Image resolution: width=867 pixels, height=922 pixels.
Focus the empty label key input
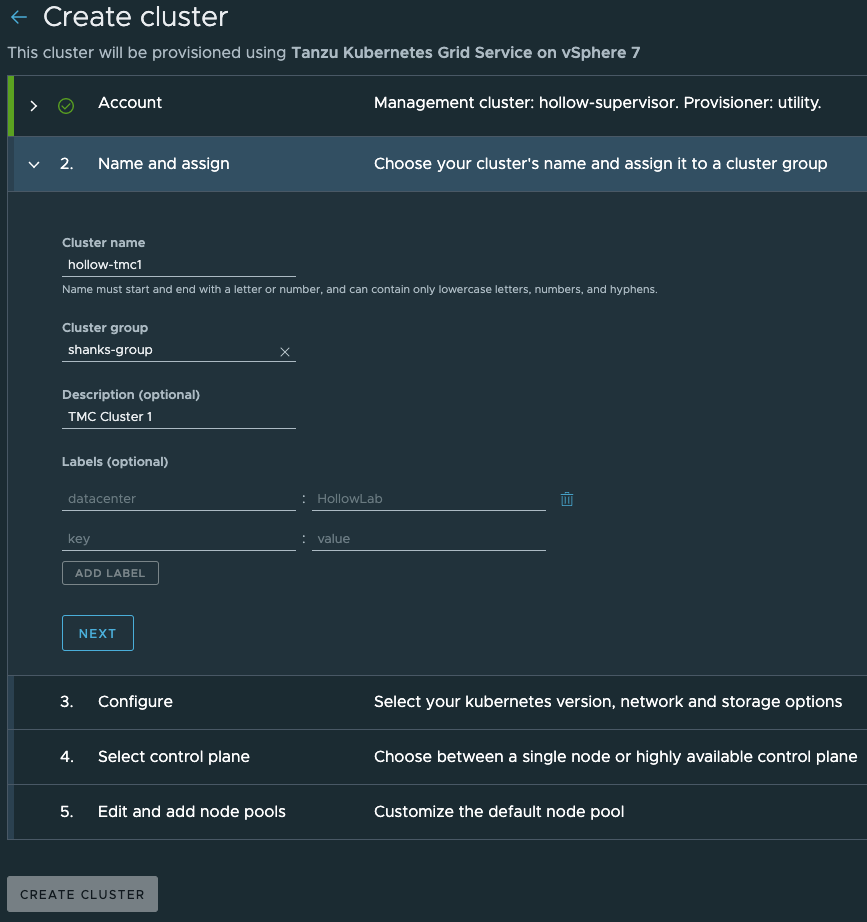pyautogui.click(x=178, y=539)
